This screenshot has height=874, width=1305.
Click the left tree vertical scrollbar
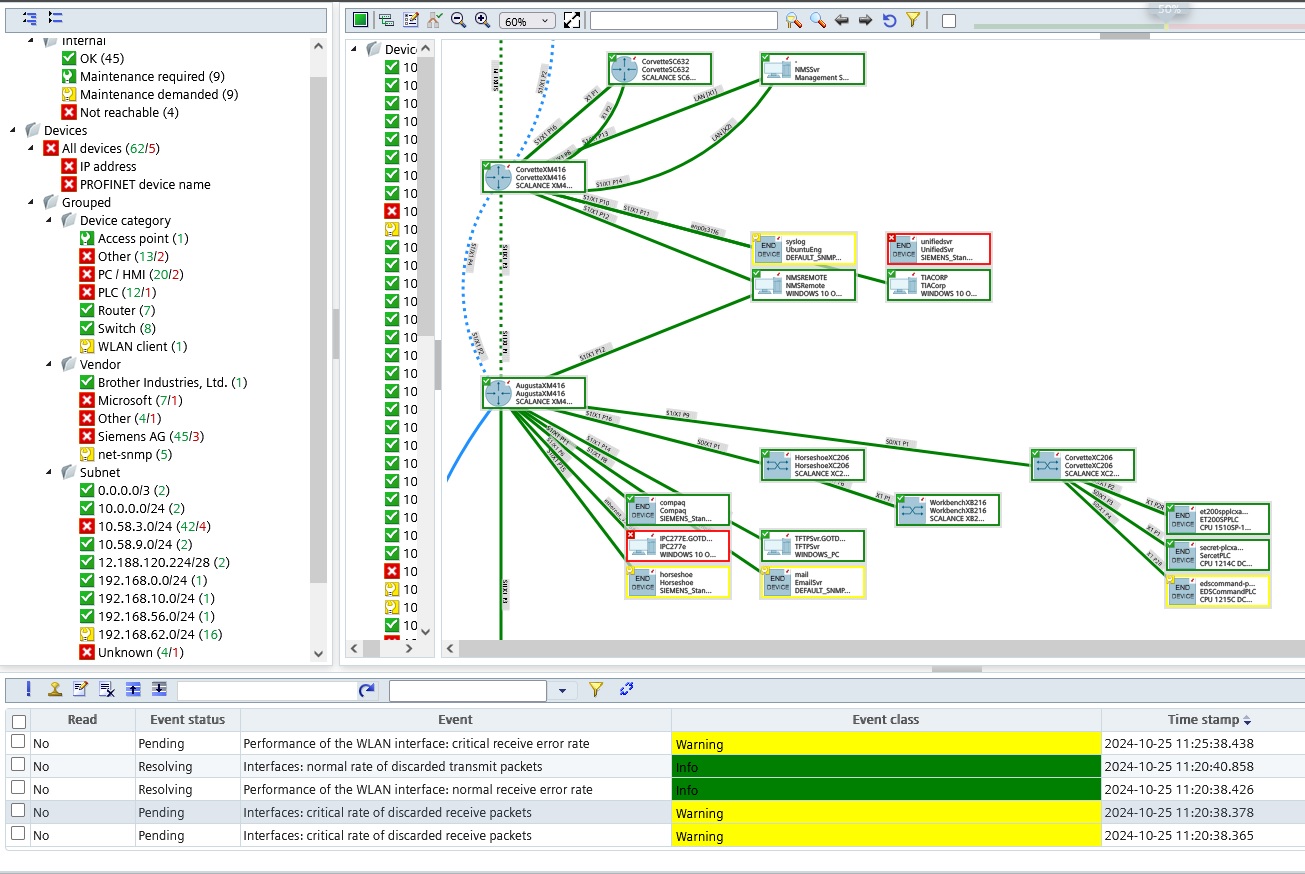[x=319, y=330]
